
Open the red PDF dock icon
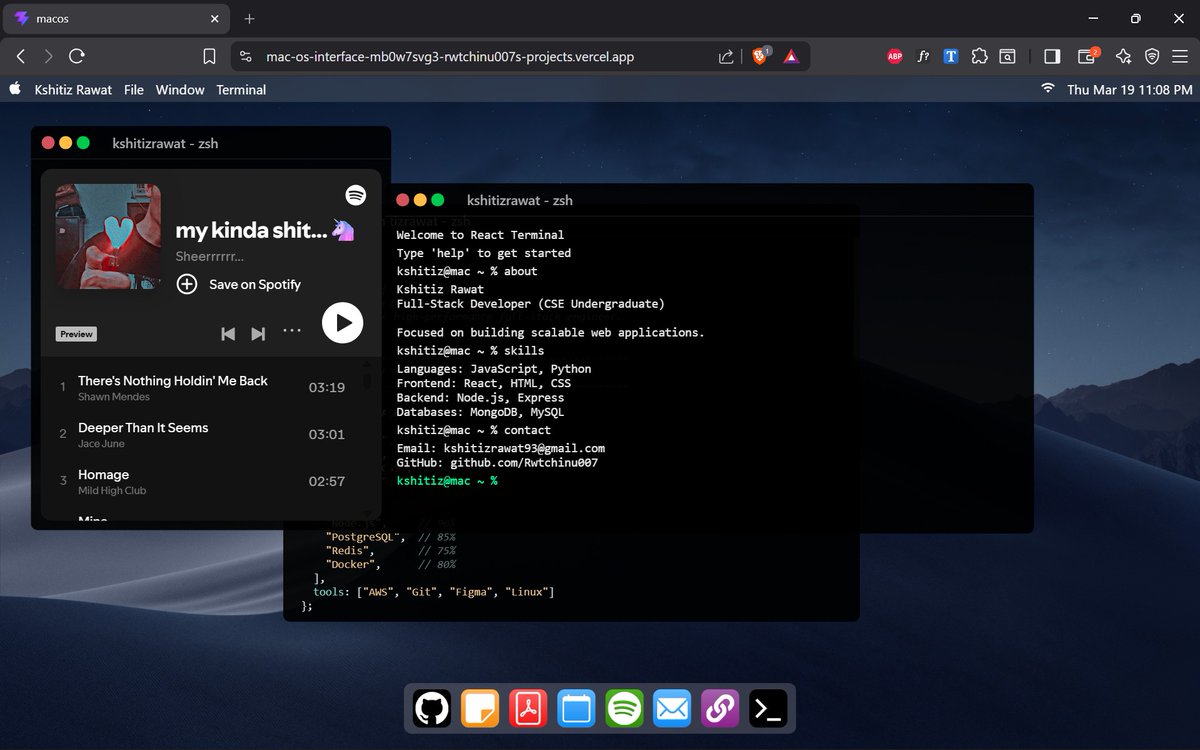tap(528, 709)
